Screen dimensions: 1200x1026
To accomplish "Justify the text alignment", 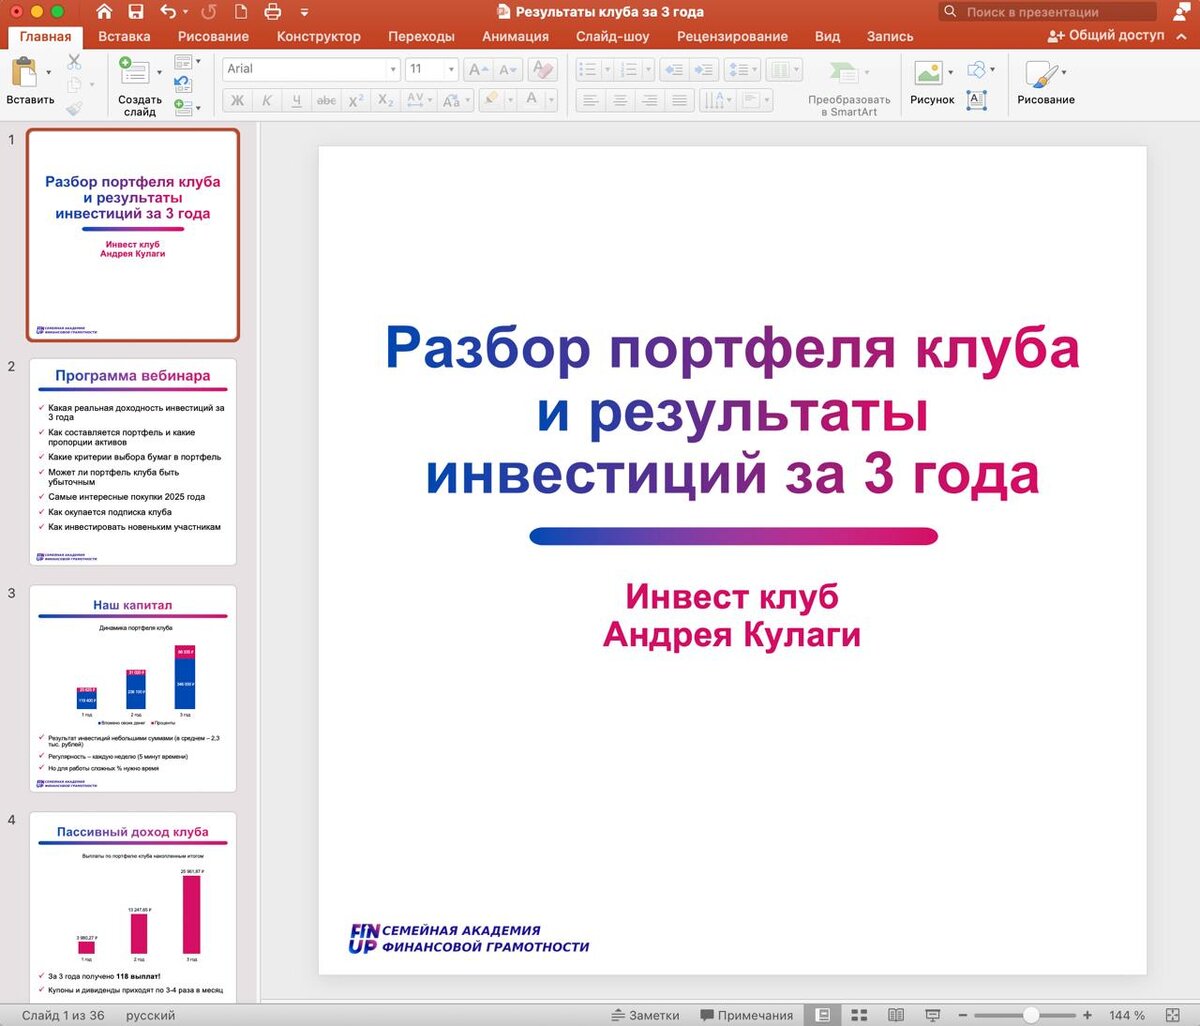I will [x=680, y=100].
